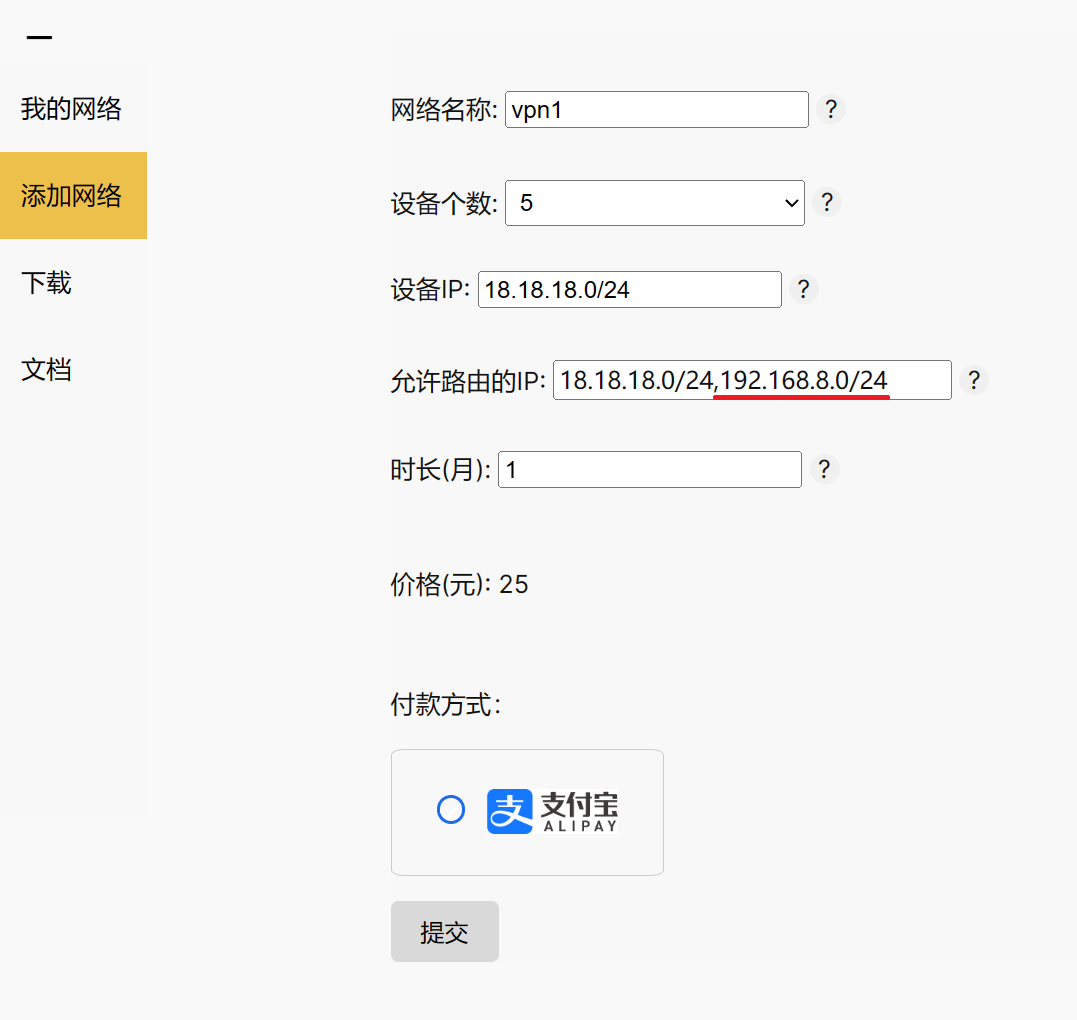This screenshot has width=1077, height=1020.
Task: Click the question mark next to 设备IP
Action: (803, 289)
